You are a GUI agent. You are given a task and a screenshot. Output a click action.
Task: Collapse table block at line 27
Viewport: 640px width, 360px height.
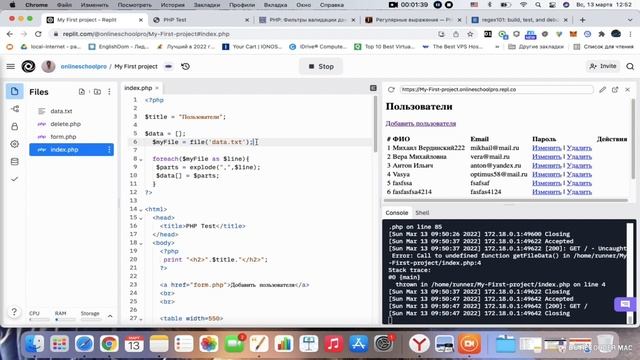point(141,319)
